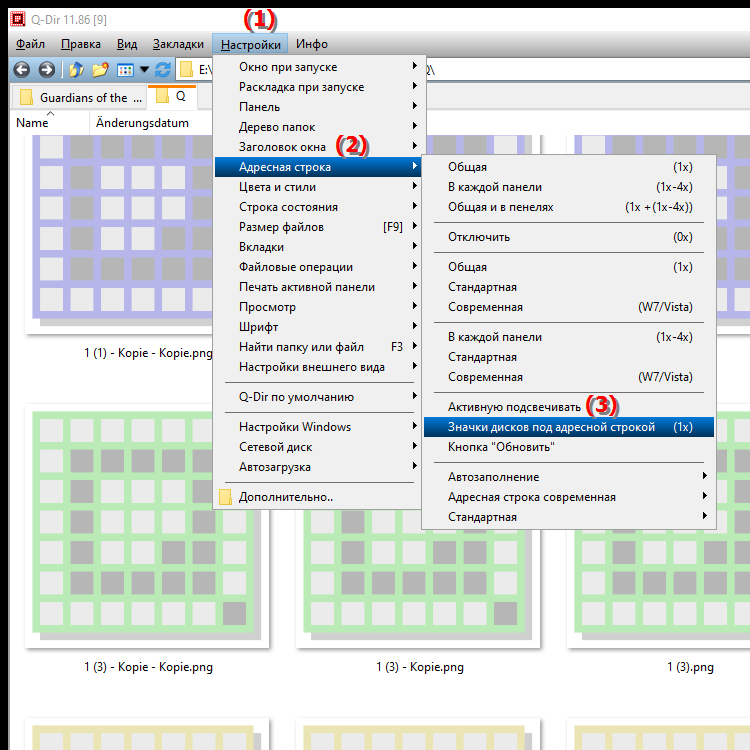The height and width of the screenshot is (750, 750).
Task: Open the Вкладки submenu
Action: [x=317, y=247]
